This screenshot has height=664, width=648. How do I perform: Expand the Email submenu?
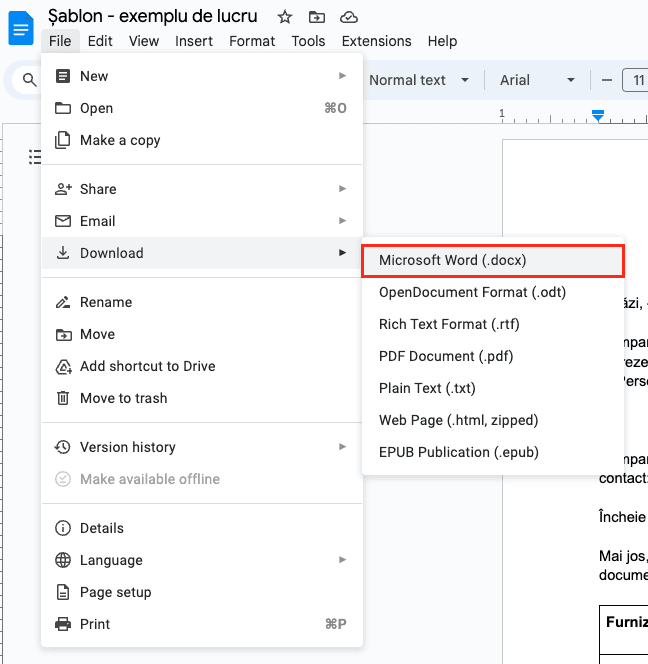tap(202, 221)
